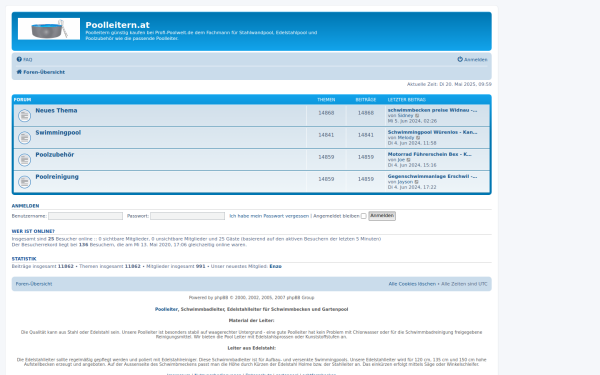
Task: Click the 'WER IST ONLINE?' heading
Action: (33, 232)
